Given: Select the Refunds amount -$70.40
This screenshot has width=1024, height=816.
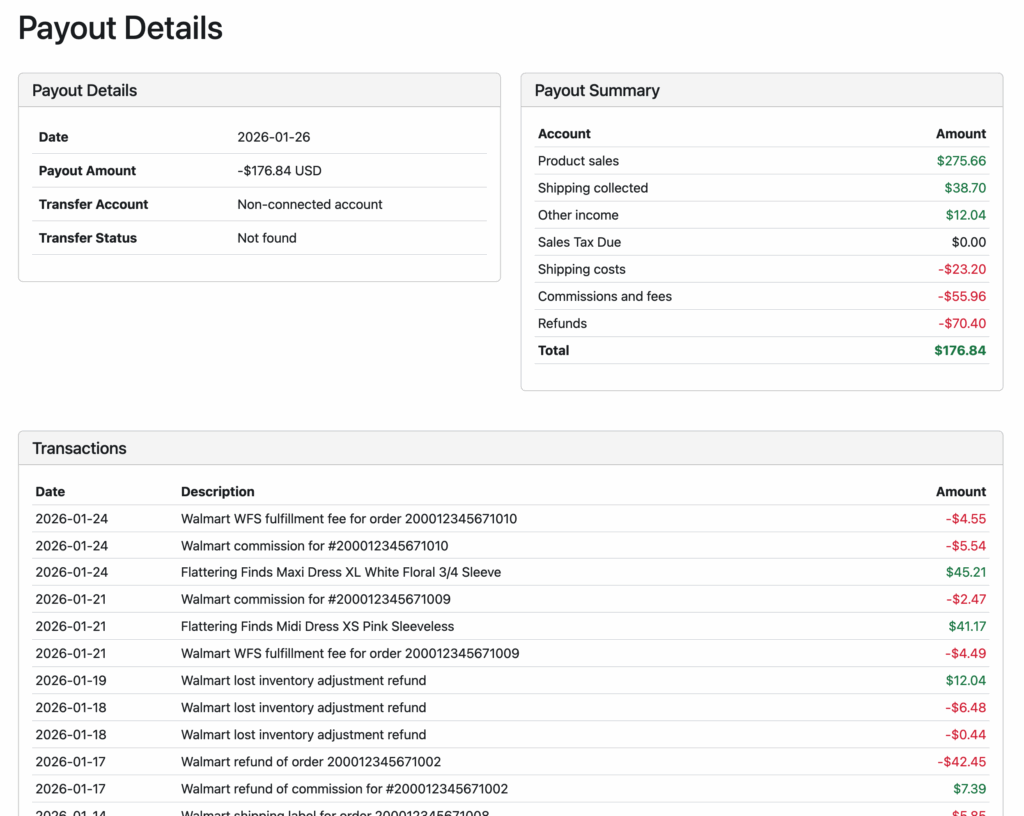Looking at the screenshot, I should coord(961,323).
